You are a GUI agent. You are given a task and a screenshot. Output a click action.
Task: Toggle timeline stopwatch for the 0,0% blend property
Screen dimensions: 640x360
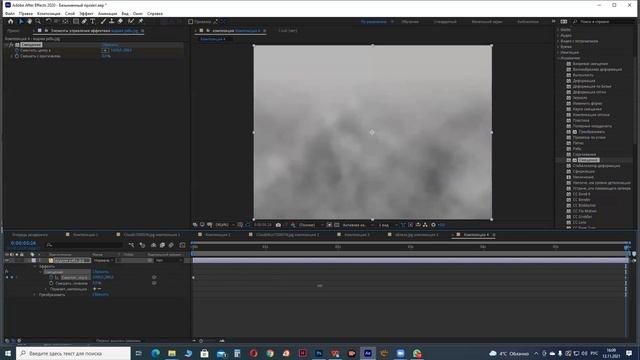[51, 283]
